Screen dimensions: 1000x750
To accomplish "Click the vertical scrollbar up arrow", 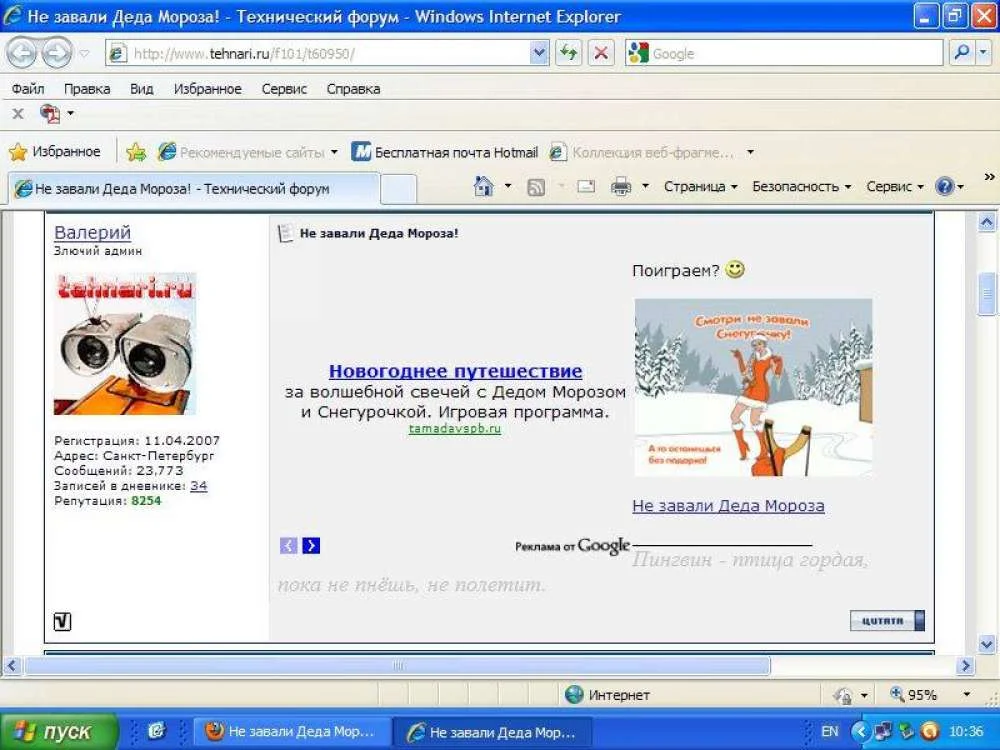I will click(x=987, y=222).
